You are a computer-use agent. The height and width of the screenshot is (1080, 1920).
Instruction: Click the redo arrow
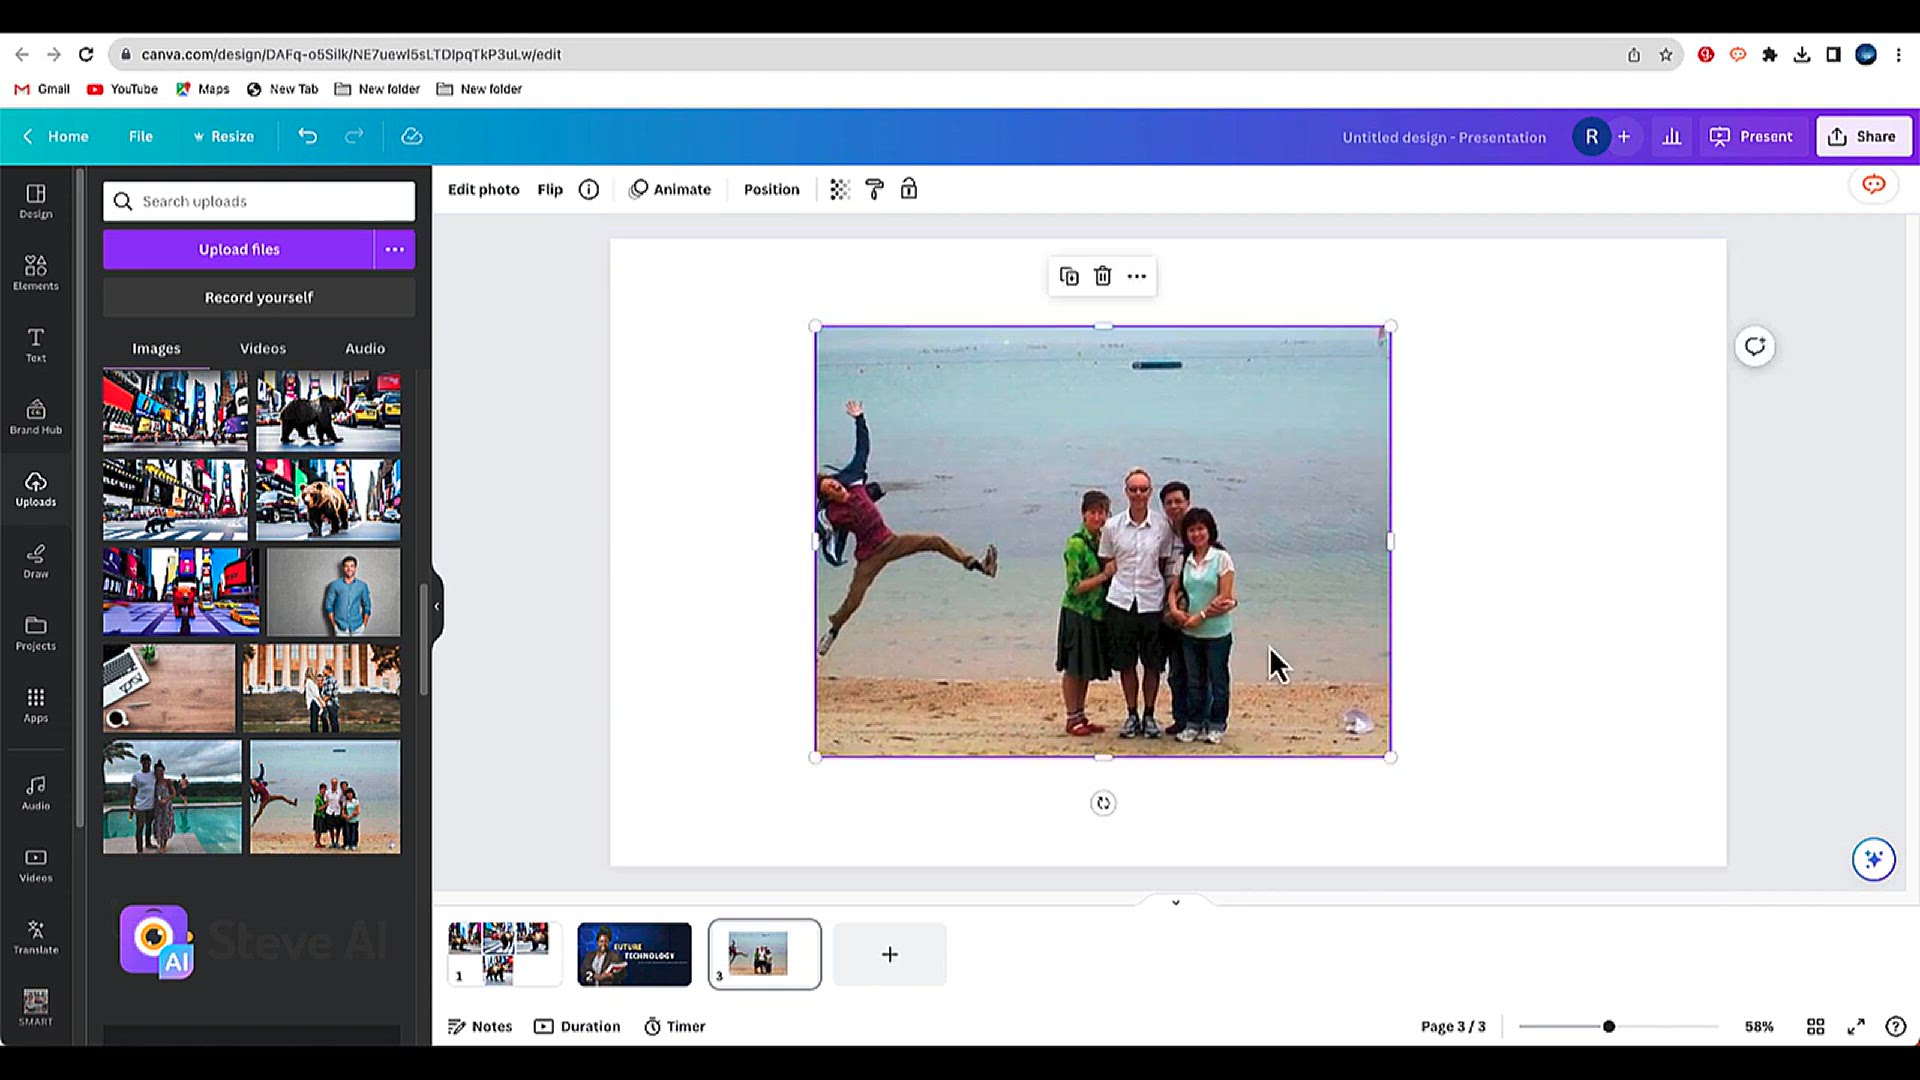coord(354,136)
